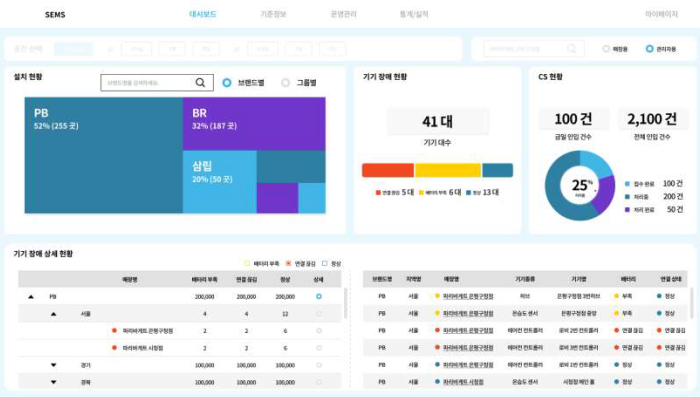Click the red status dot for 파리바게트 시청점
This screenshot has width=700, height=397.
[114, 347]
